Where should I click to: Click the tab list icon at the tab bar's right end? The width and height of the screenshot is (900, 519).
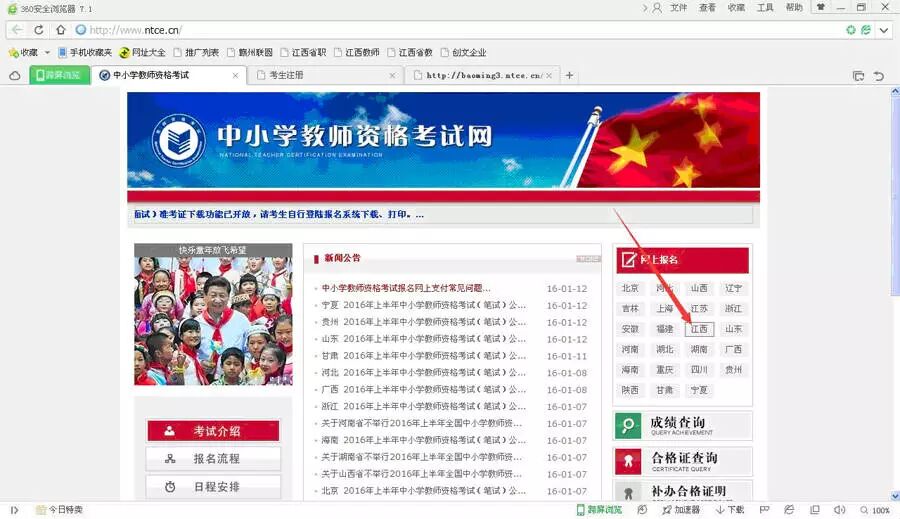click(859, 76)
